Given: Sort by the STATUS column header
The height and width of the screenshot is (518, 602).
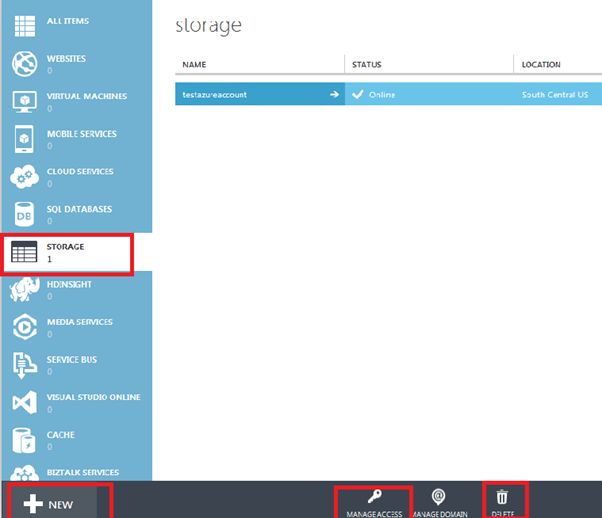Looking at the screenshot, I should 367,65.
